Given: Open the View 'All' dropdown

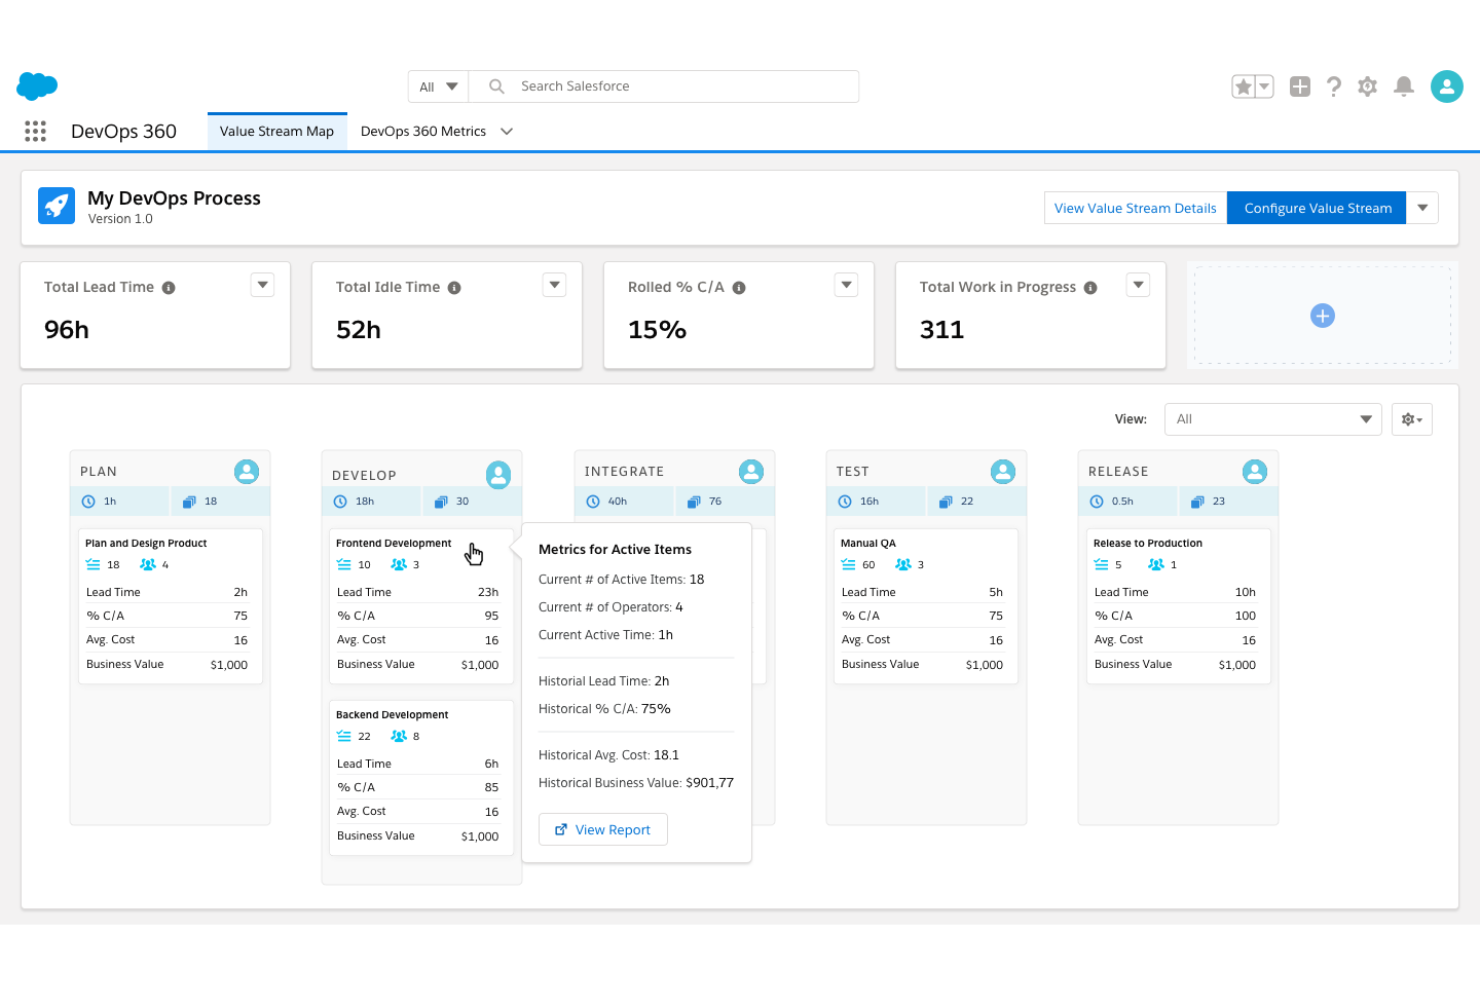Looking at the screenshot, I should [x=1272, y=419].
